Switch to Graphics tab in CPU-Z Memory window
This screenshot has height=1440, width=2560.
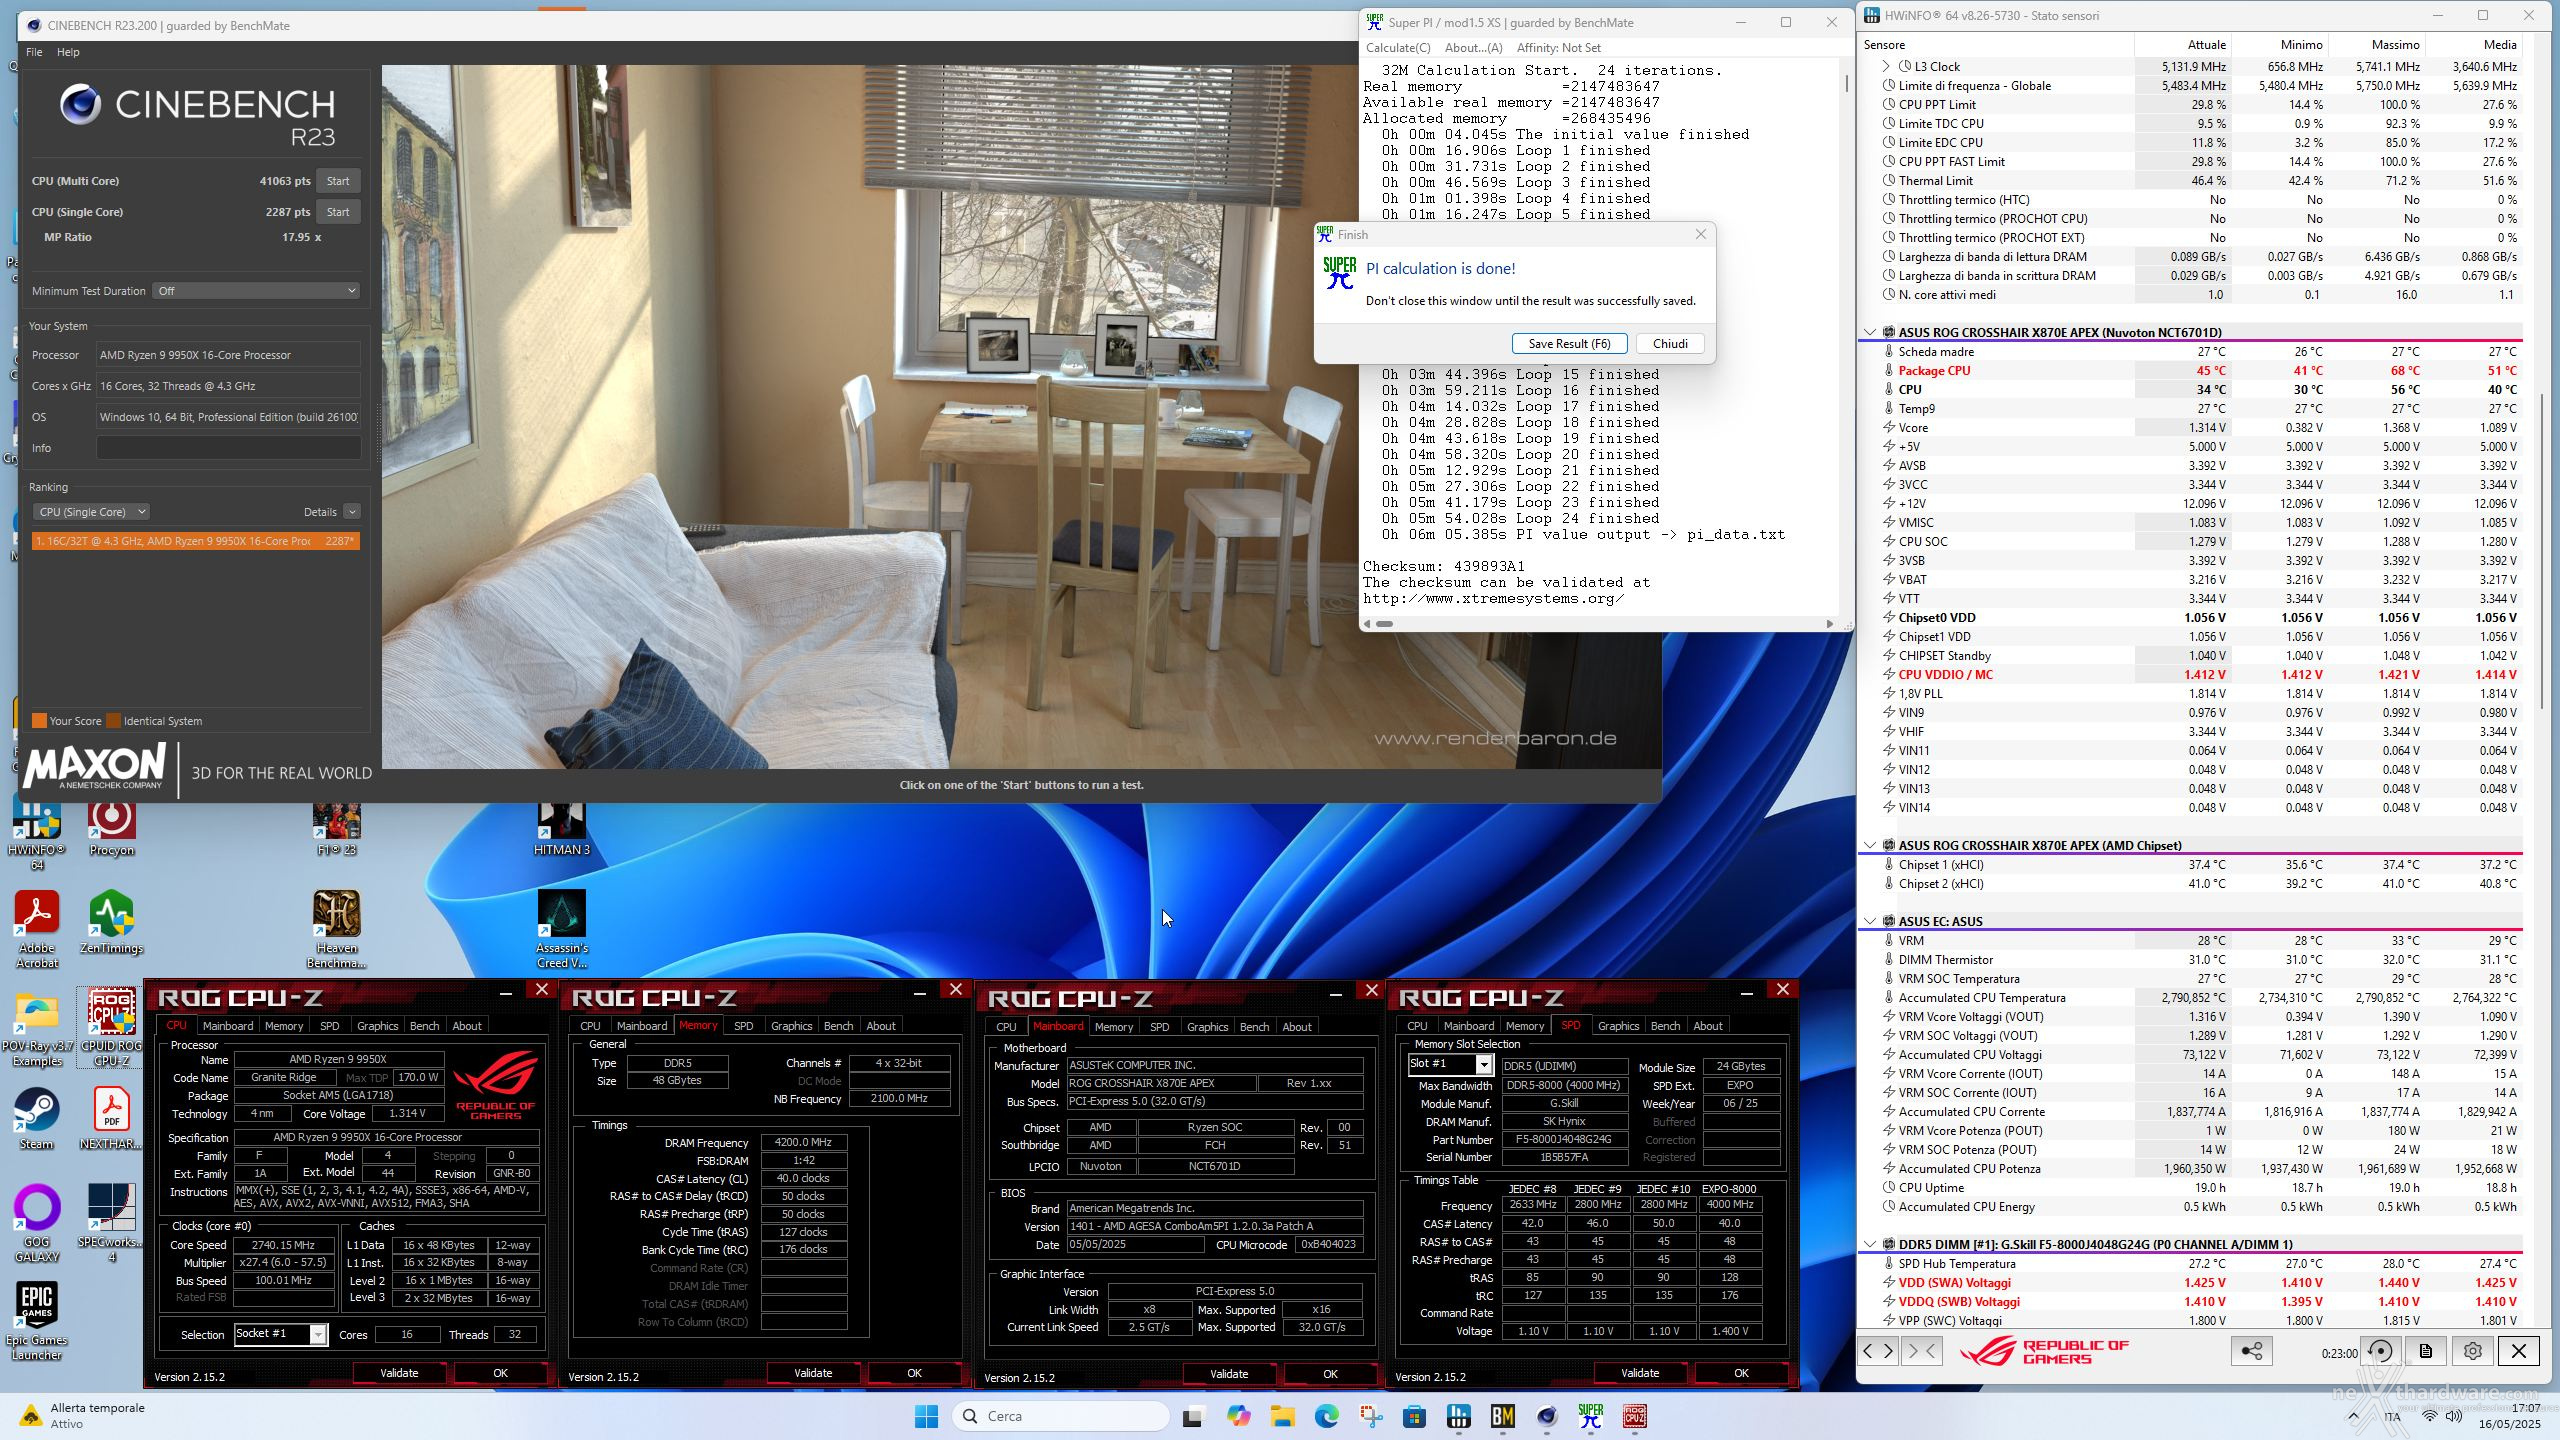(791, 1026)
